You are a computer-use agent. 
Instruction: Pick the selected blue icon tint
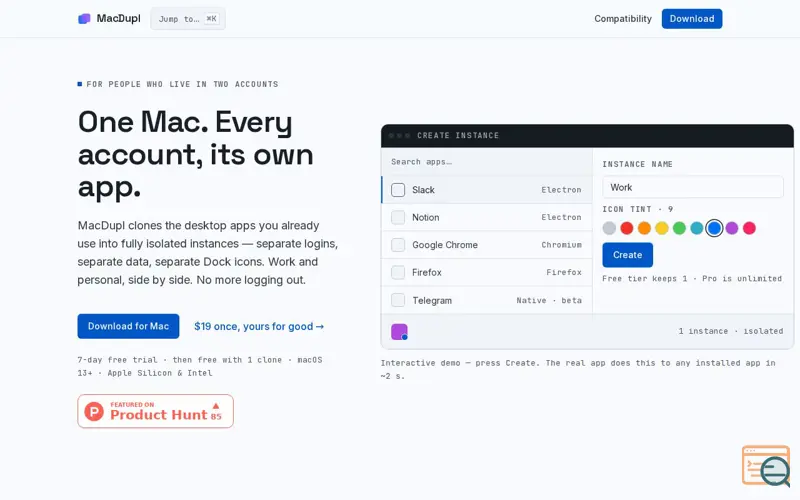pos(714,228)
